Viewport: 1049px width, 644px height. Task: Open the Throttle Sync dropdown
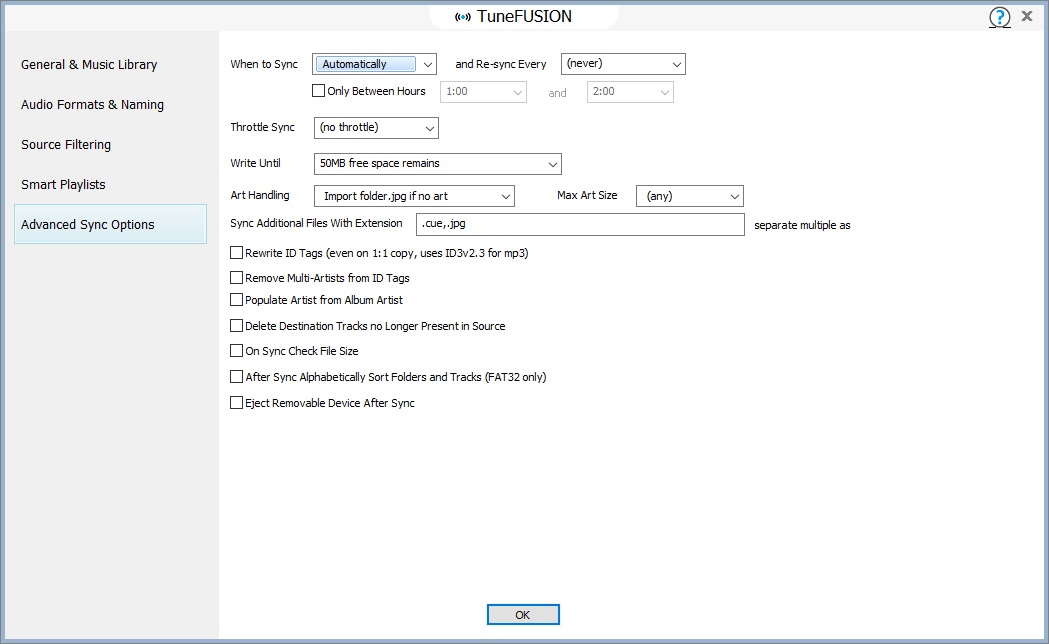[x=376, y=128]
